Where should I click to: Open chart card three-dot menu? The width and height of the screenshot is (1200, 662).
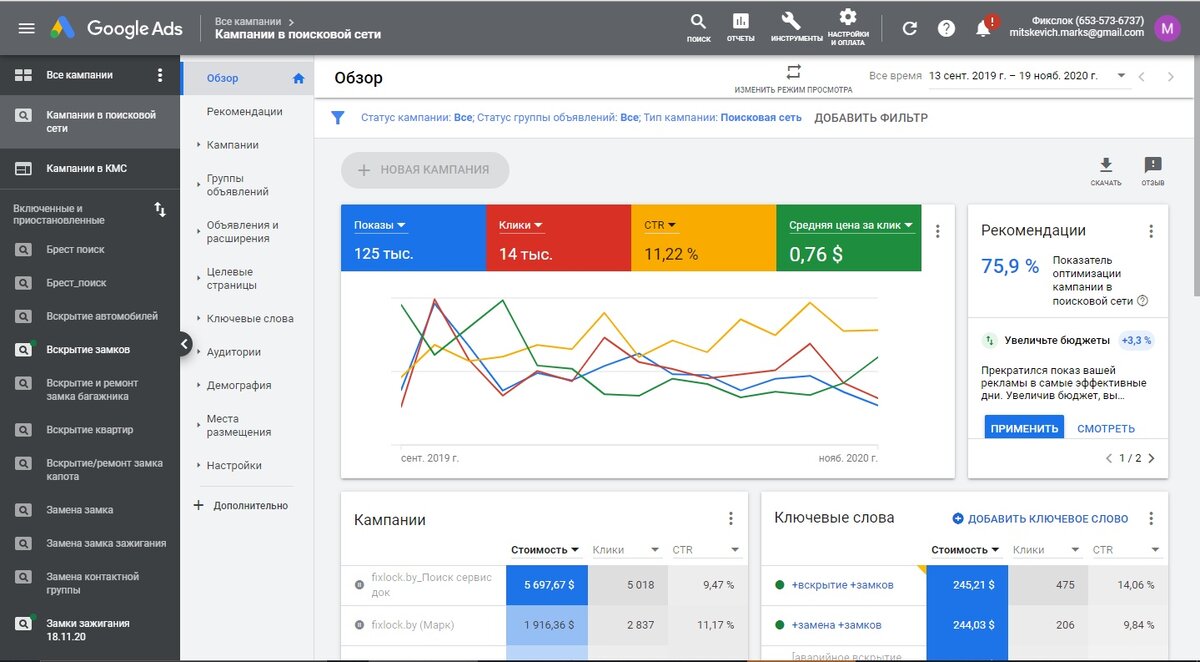(x=937, y=231)
